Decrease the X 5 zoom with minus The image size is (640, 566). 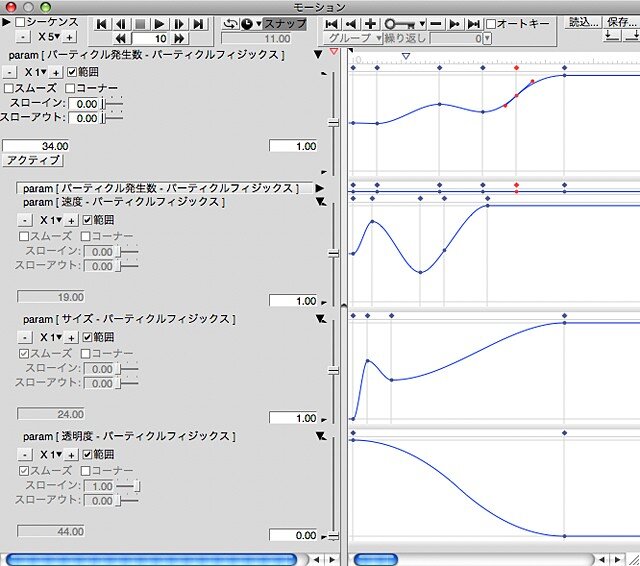(x=23, y=37)
